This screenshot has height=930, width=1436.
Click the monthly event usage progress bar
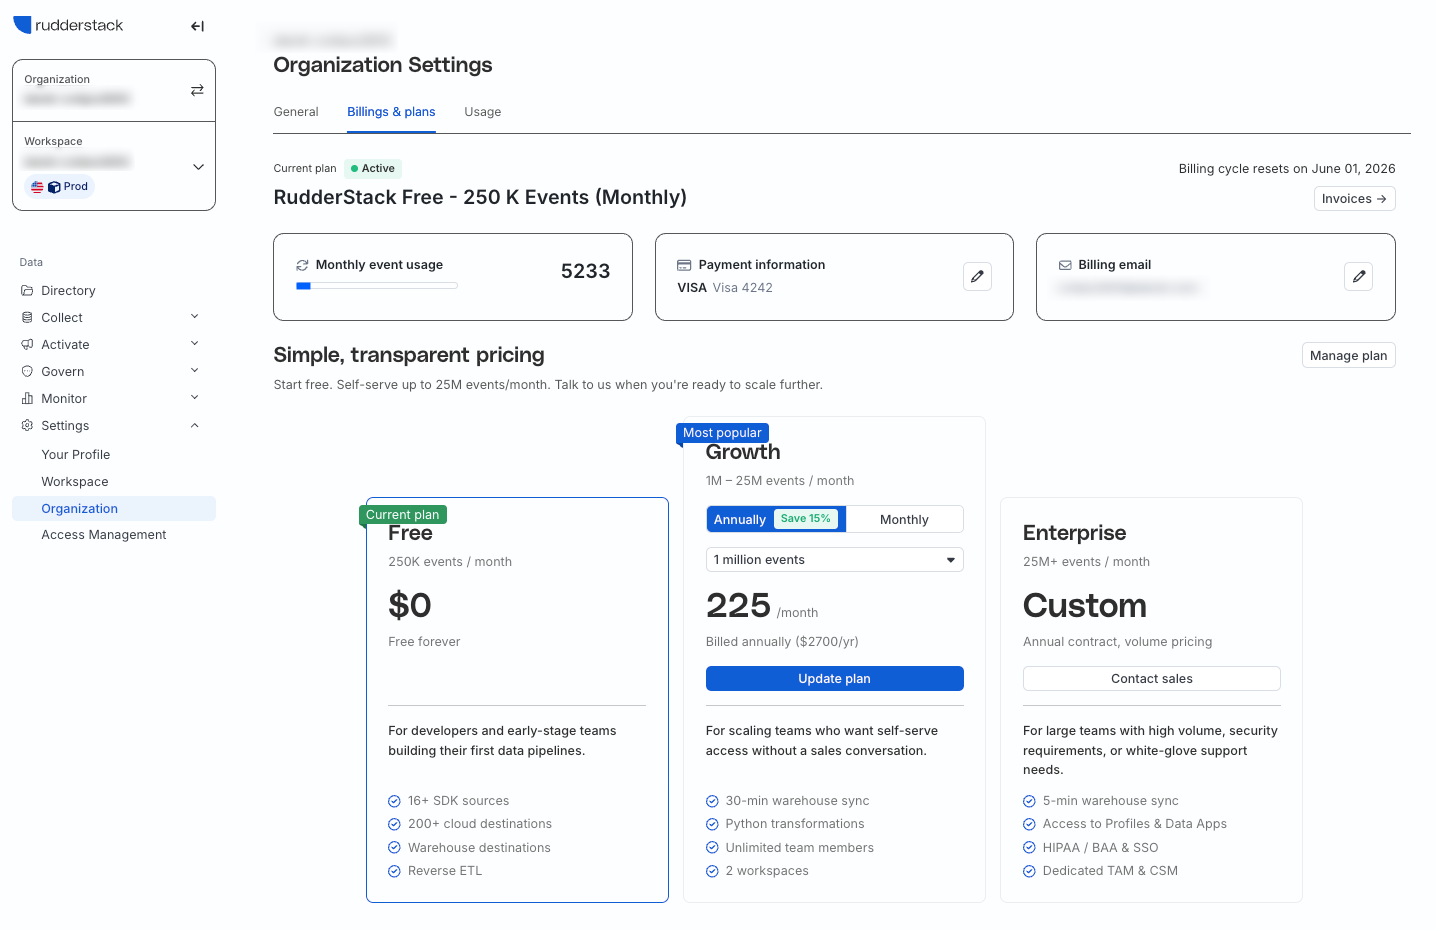(x=377, y=286)
